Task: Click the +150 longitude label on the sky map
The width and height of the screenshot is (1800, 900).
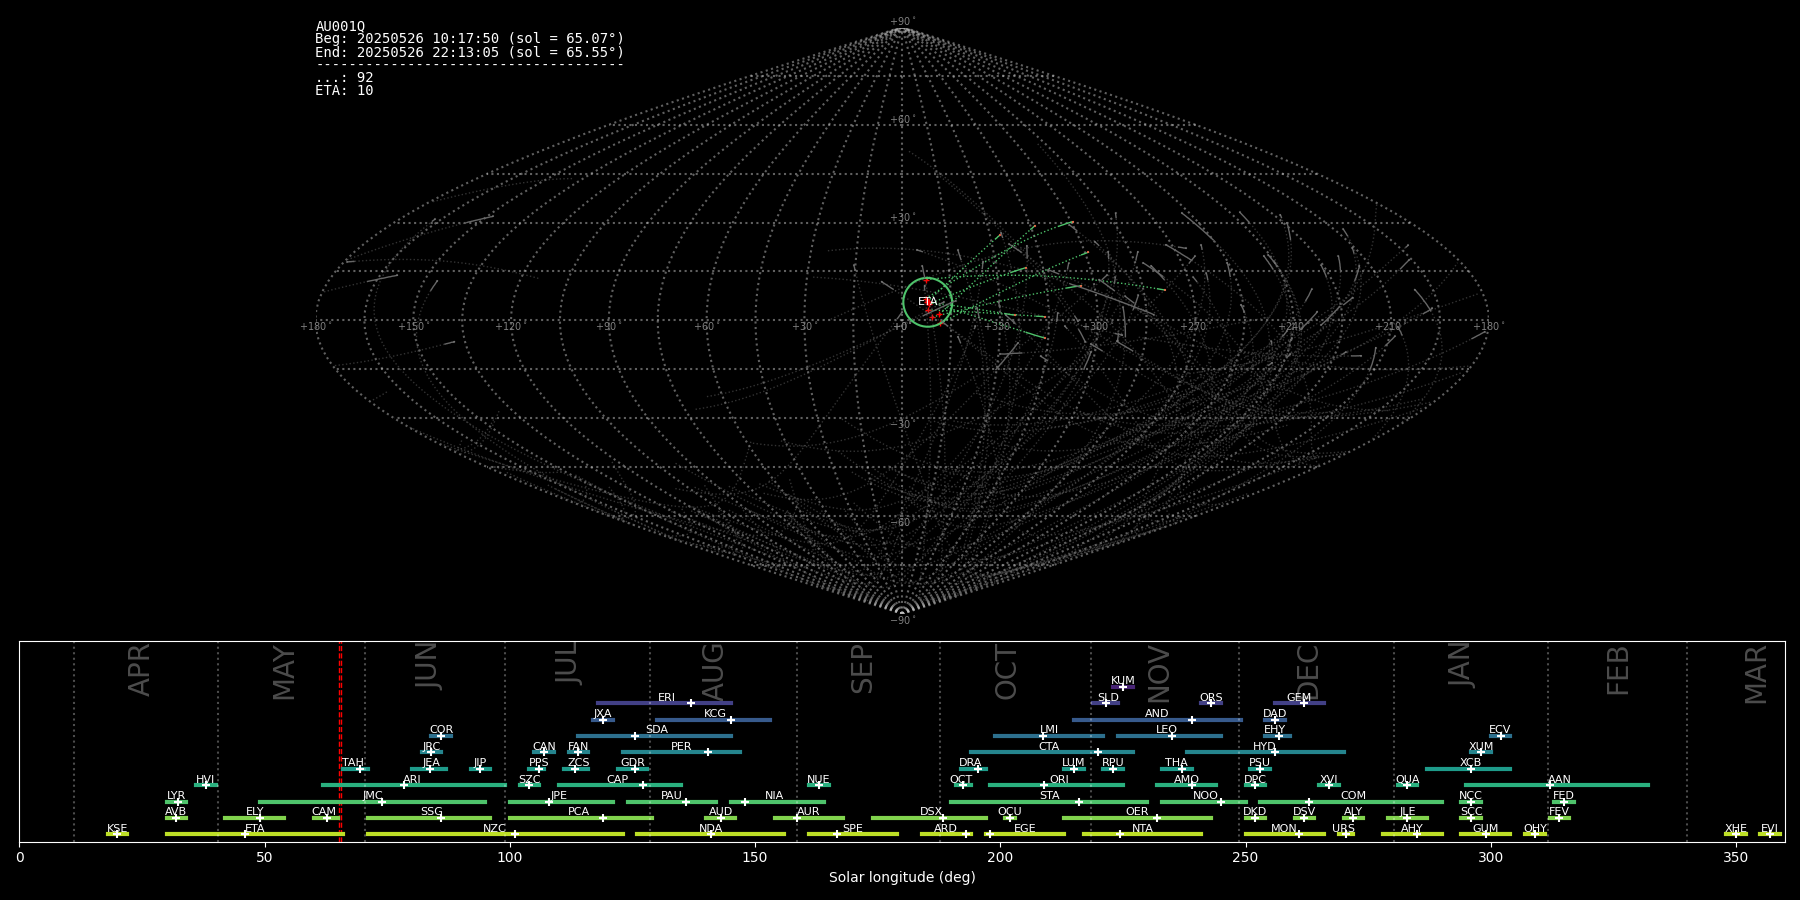Action: coord(411,326)
